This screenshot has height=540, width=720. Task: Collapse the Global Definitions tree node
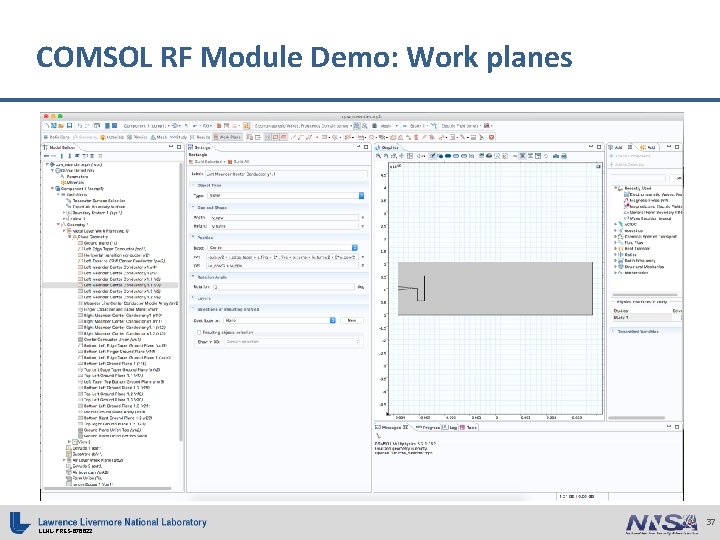(52, 170)
